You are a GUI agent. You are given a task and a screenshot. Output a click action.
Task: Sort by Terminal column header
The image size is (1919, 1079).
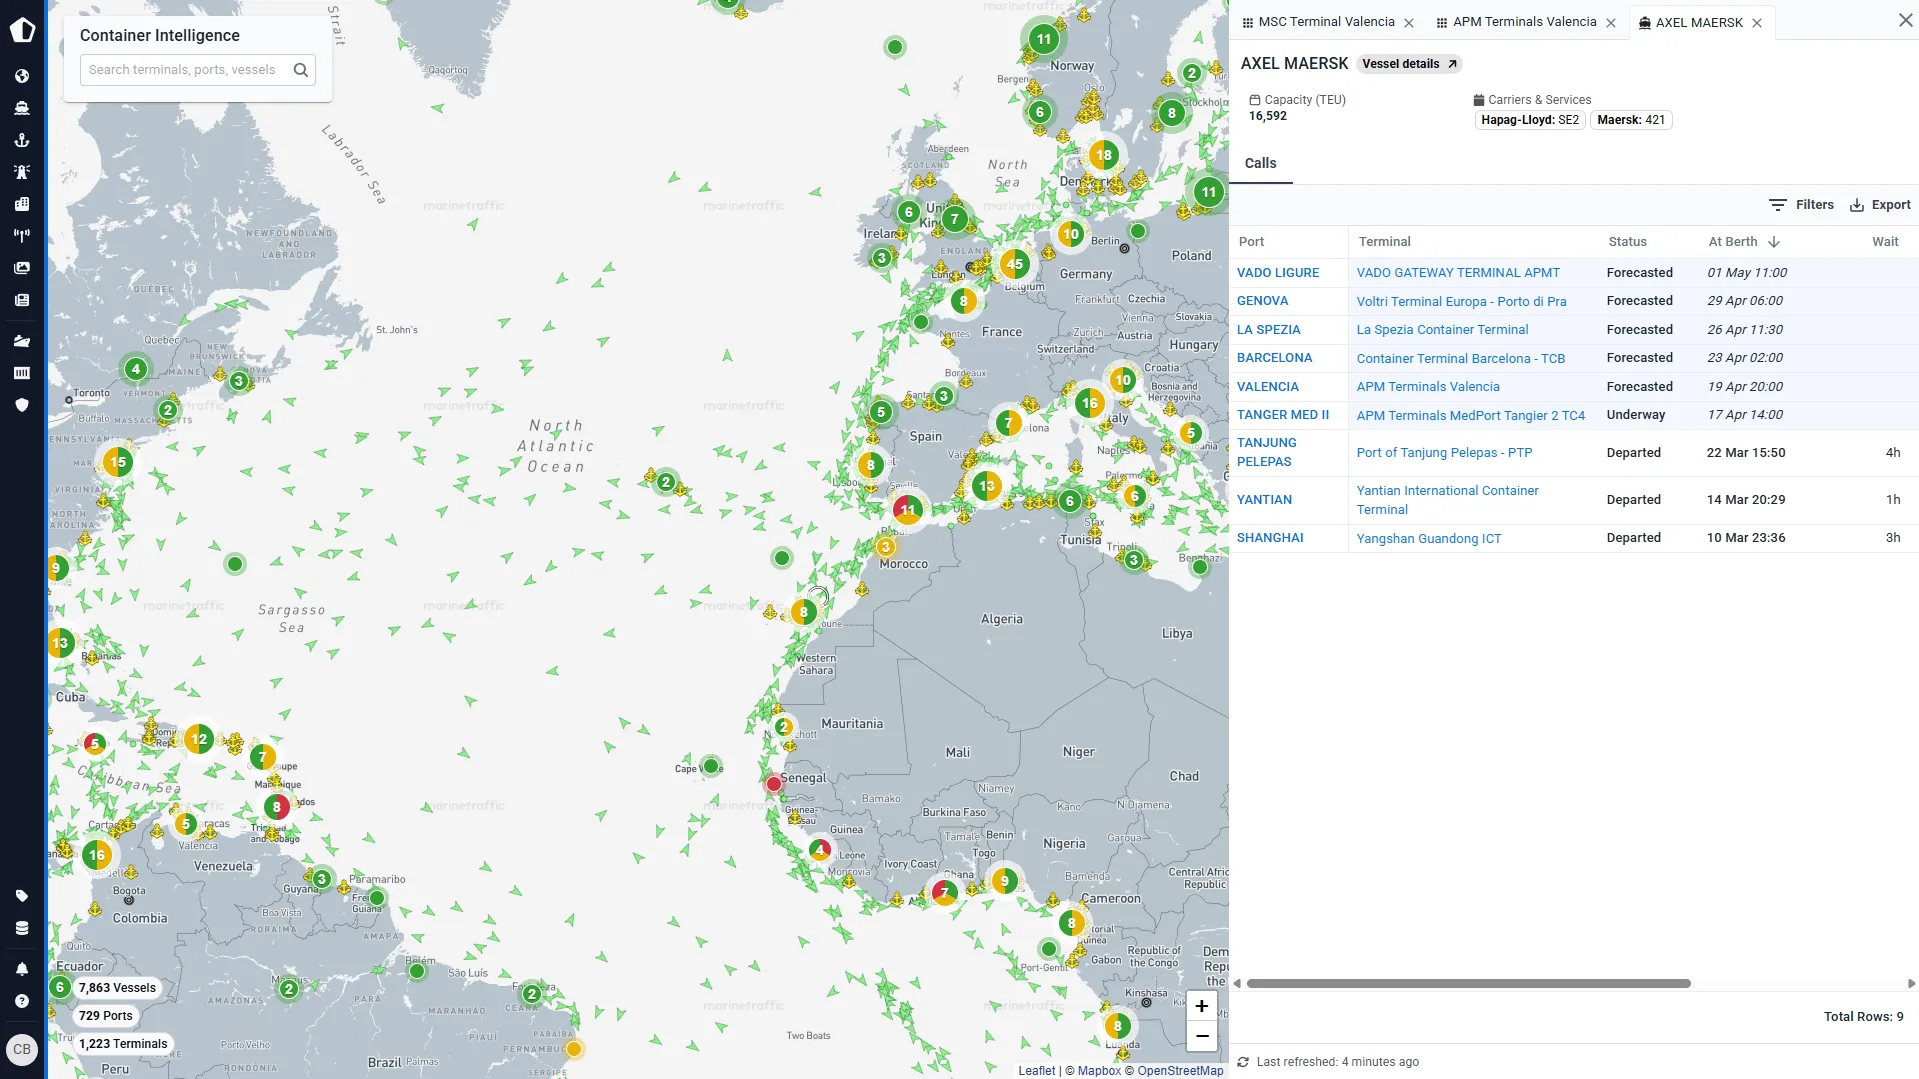pyautogui.click(x=1384, y=242)
